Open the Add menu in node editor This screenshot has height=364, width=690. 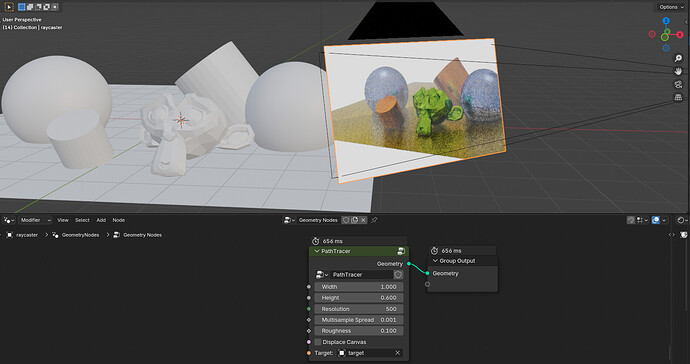coord(101,220)
